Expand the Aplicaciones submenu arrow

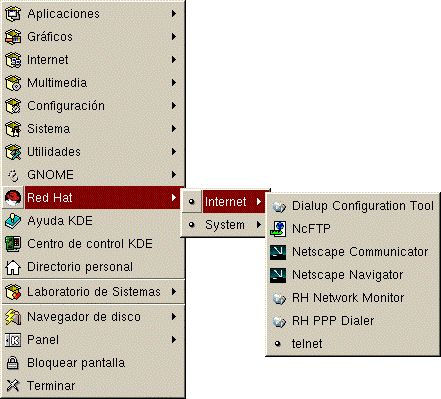click(x=174, y=14)
